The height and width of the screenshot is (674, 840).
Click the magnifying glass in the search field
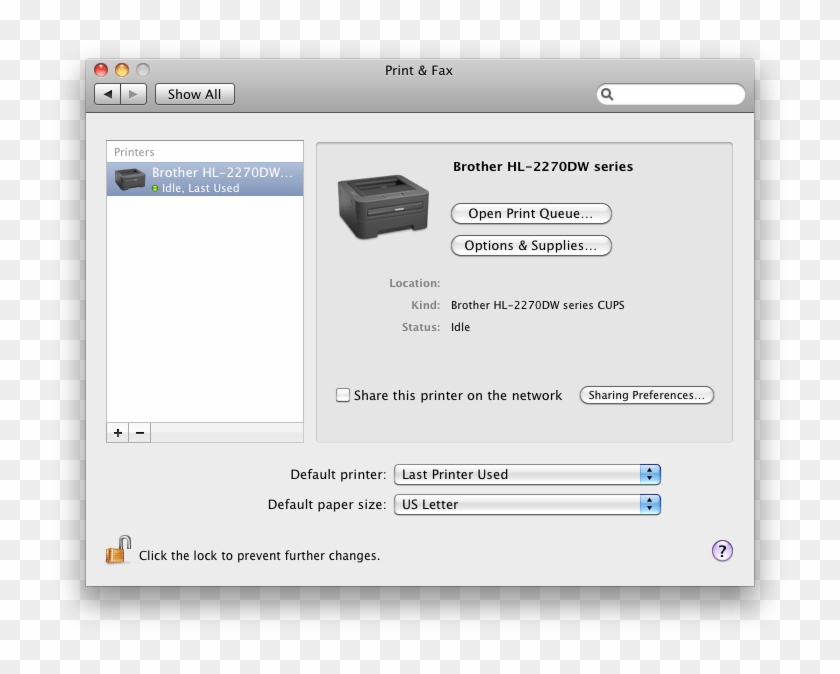click(607, 94)
